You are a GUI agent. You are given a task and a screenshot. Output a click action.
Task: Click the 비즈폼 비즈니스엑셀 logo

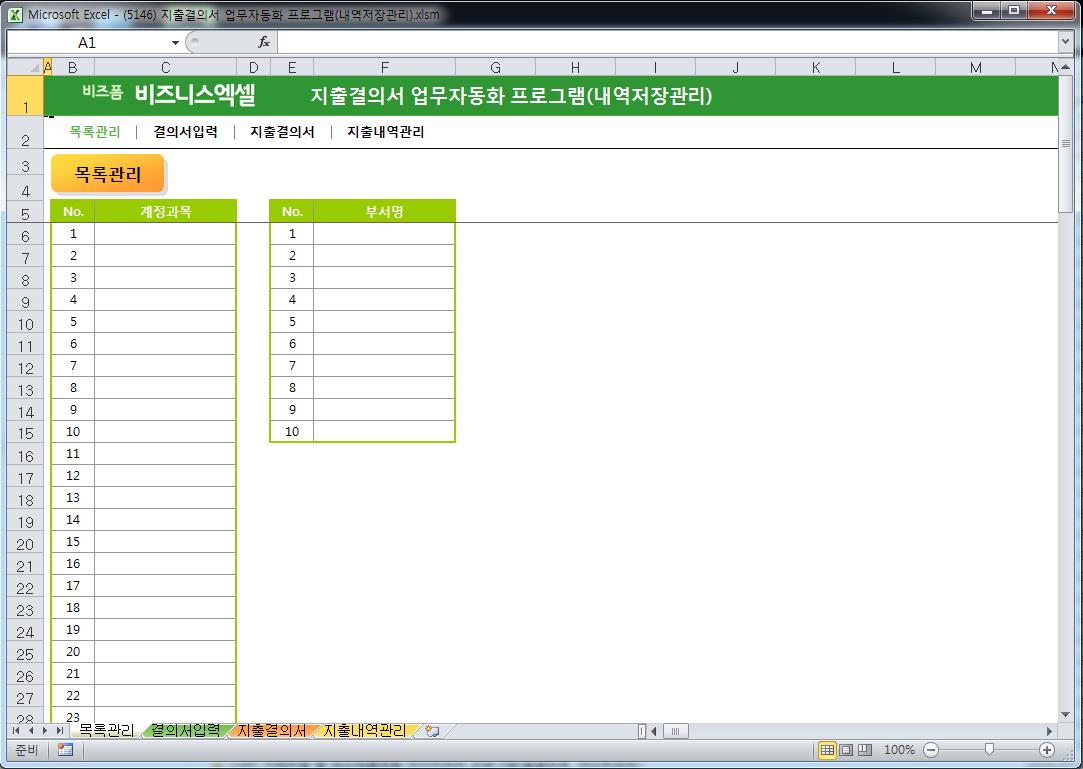169,93
